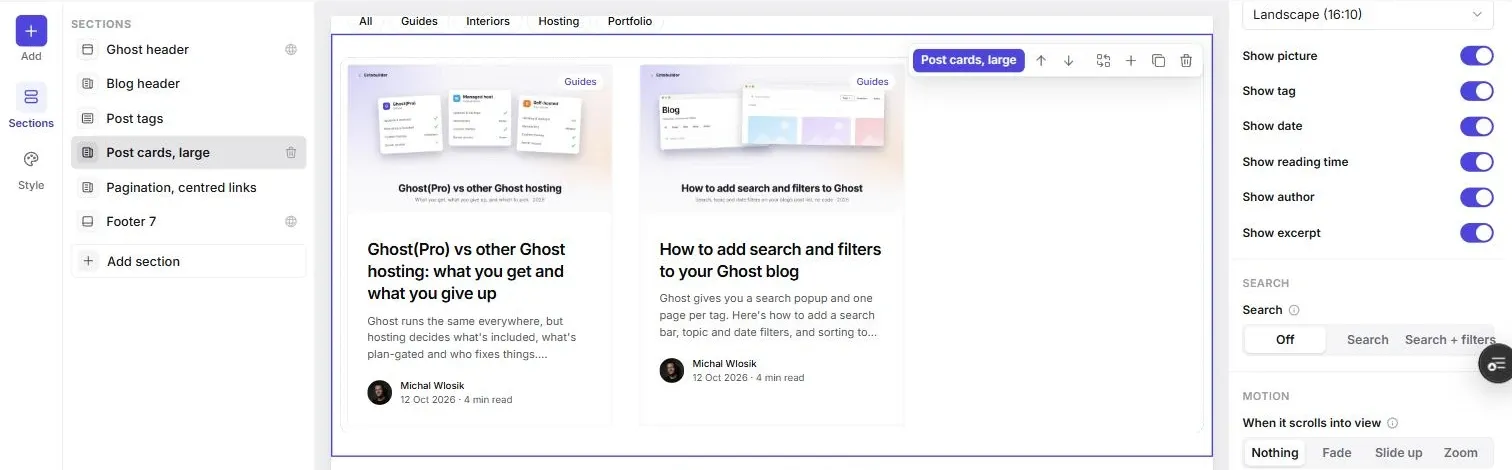Click Michal Wlosik avatar on Ghost(Pro) card
This screenshot has width=1512, height=470.
[x=379, y=392]
